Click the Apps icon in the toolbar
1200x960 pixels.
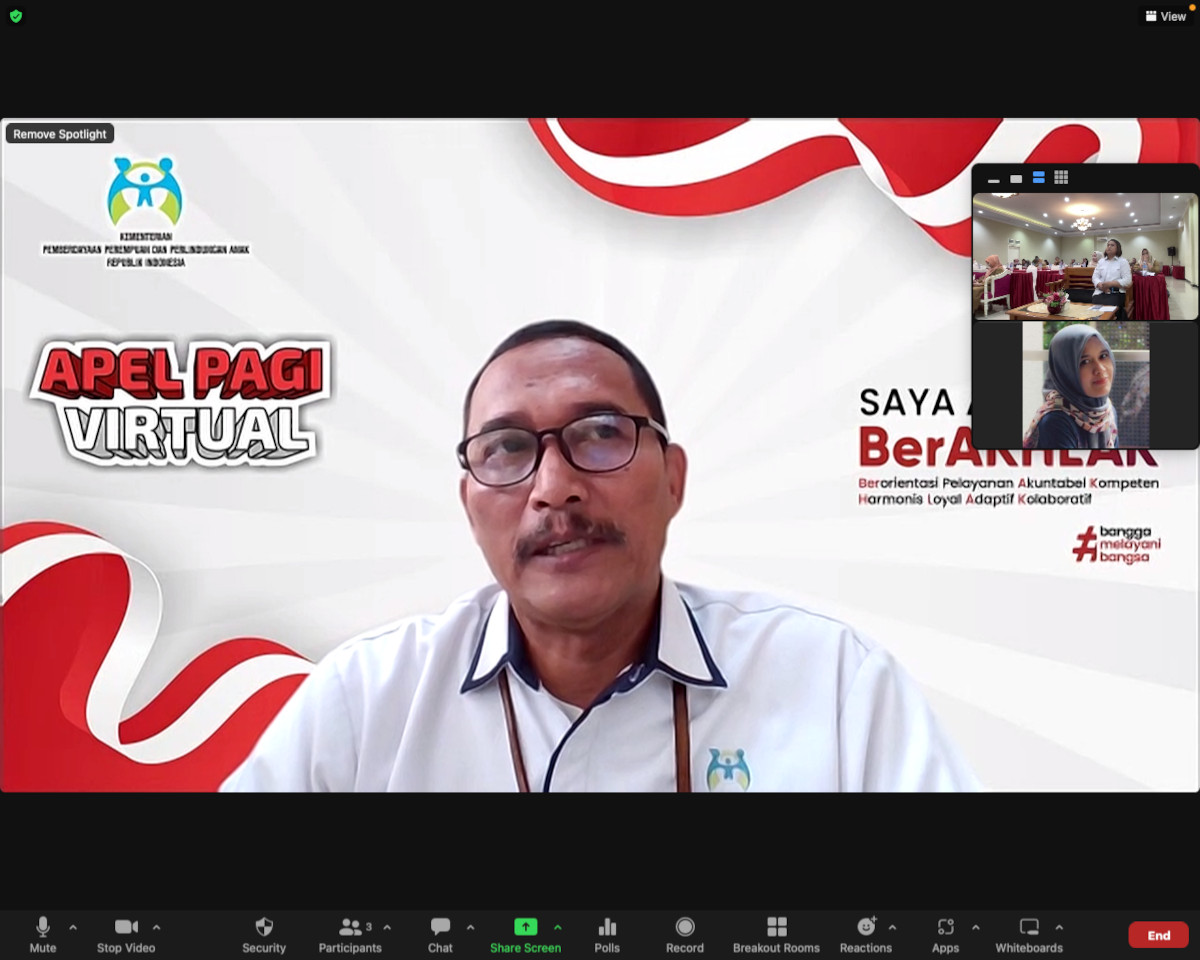pos(945,934)
